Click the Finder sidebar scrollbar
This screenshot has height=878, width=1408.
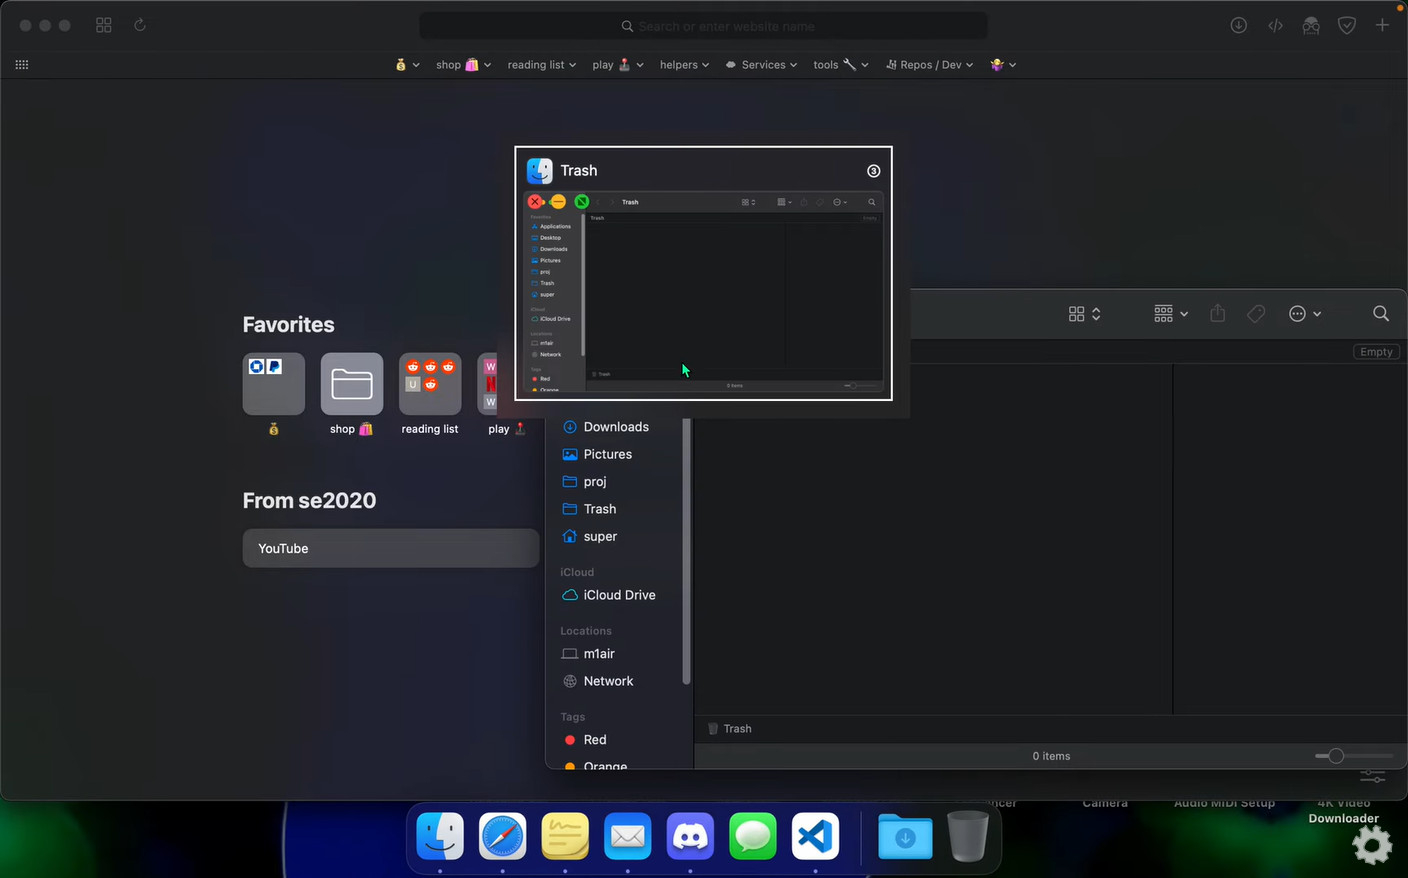(x=686, y=552)
